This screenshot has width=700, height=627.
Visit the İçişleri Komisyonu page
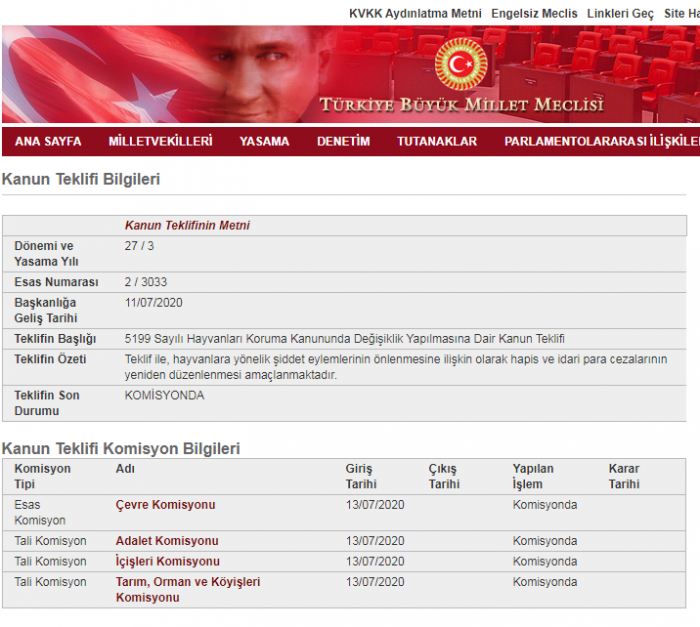(x=167, y=561)
